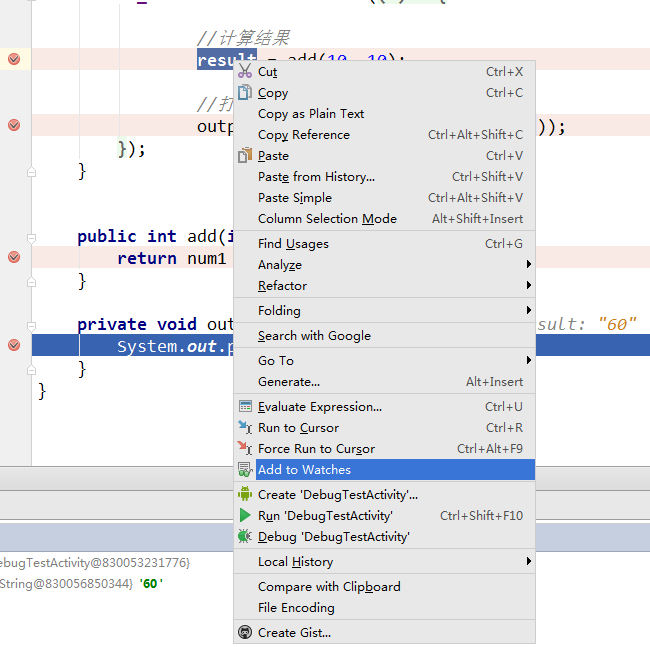This screenshot has width=650, height=647.
Task: Click fold end marker below return num1
Action: click(32, 282)
